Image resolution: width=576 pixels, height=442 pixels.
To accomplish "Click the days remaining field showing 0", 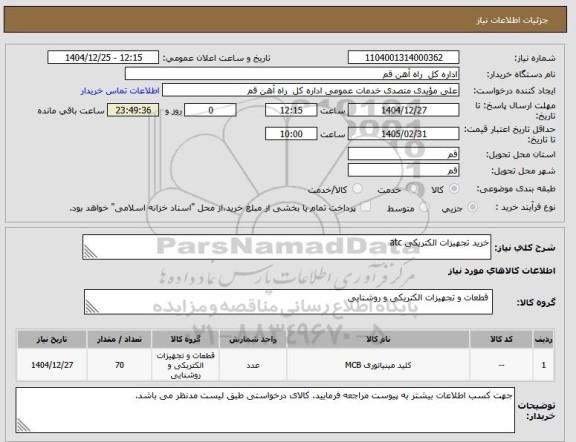I will point(210,110).
